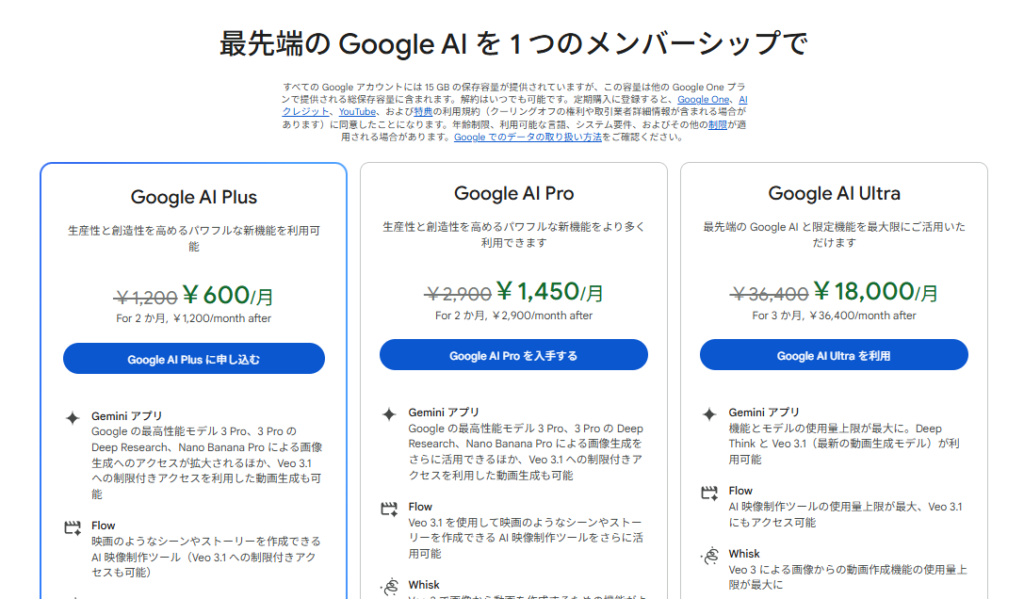Click the Google AI Pro を入手する button
This screenshot has width=1024, height=599.
coord(513,354)
